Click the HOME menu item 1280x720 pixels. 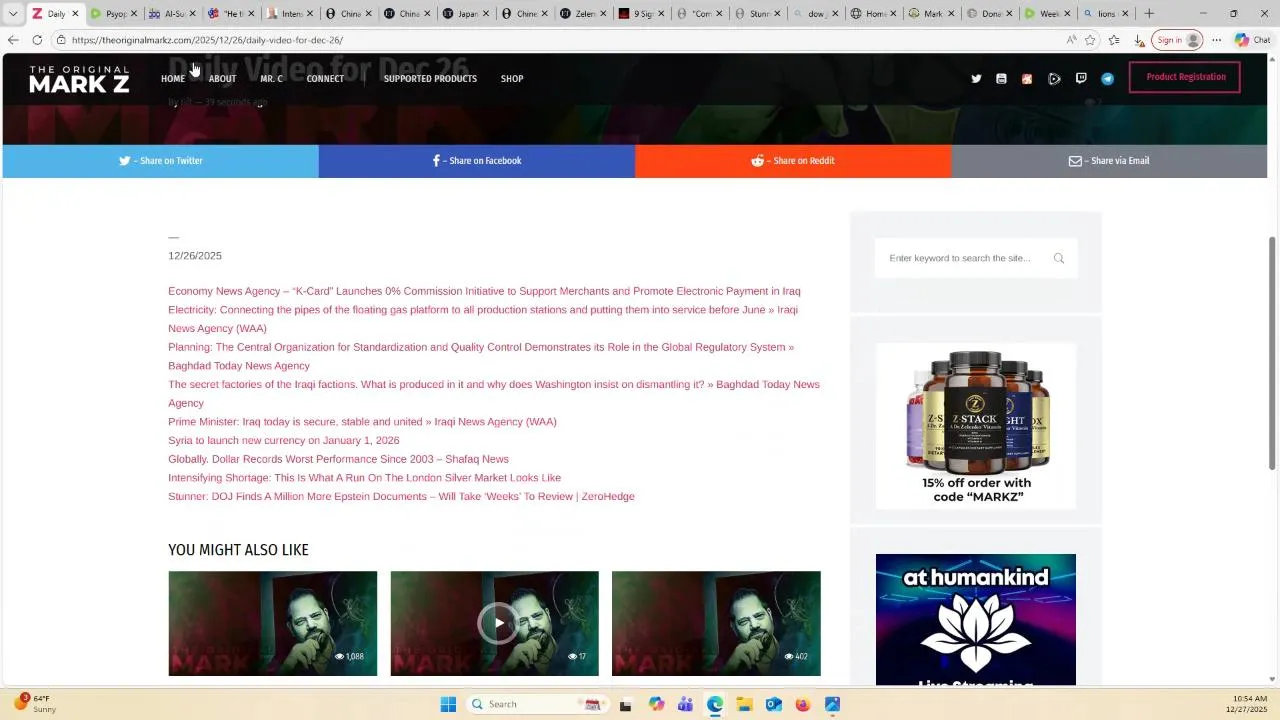173,79
